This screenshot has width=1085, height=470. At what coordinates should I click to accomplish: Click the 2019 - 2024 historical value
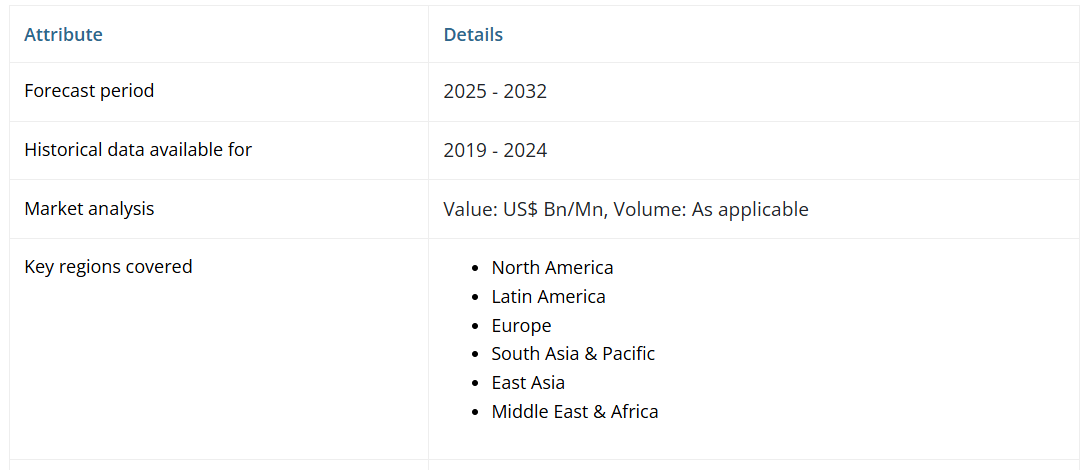pyautogui.click(x=495, y=151)
